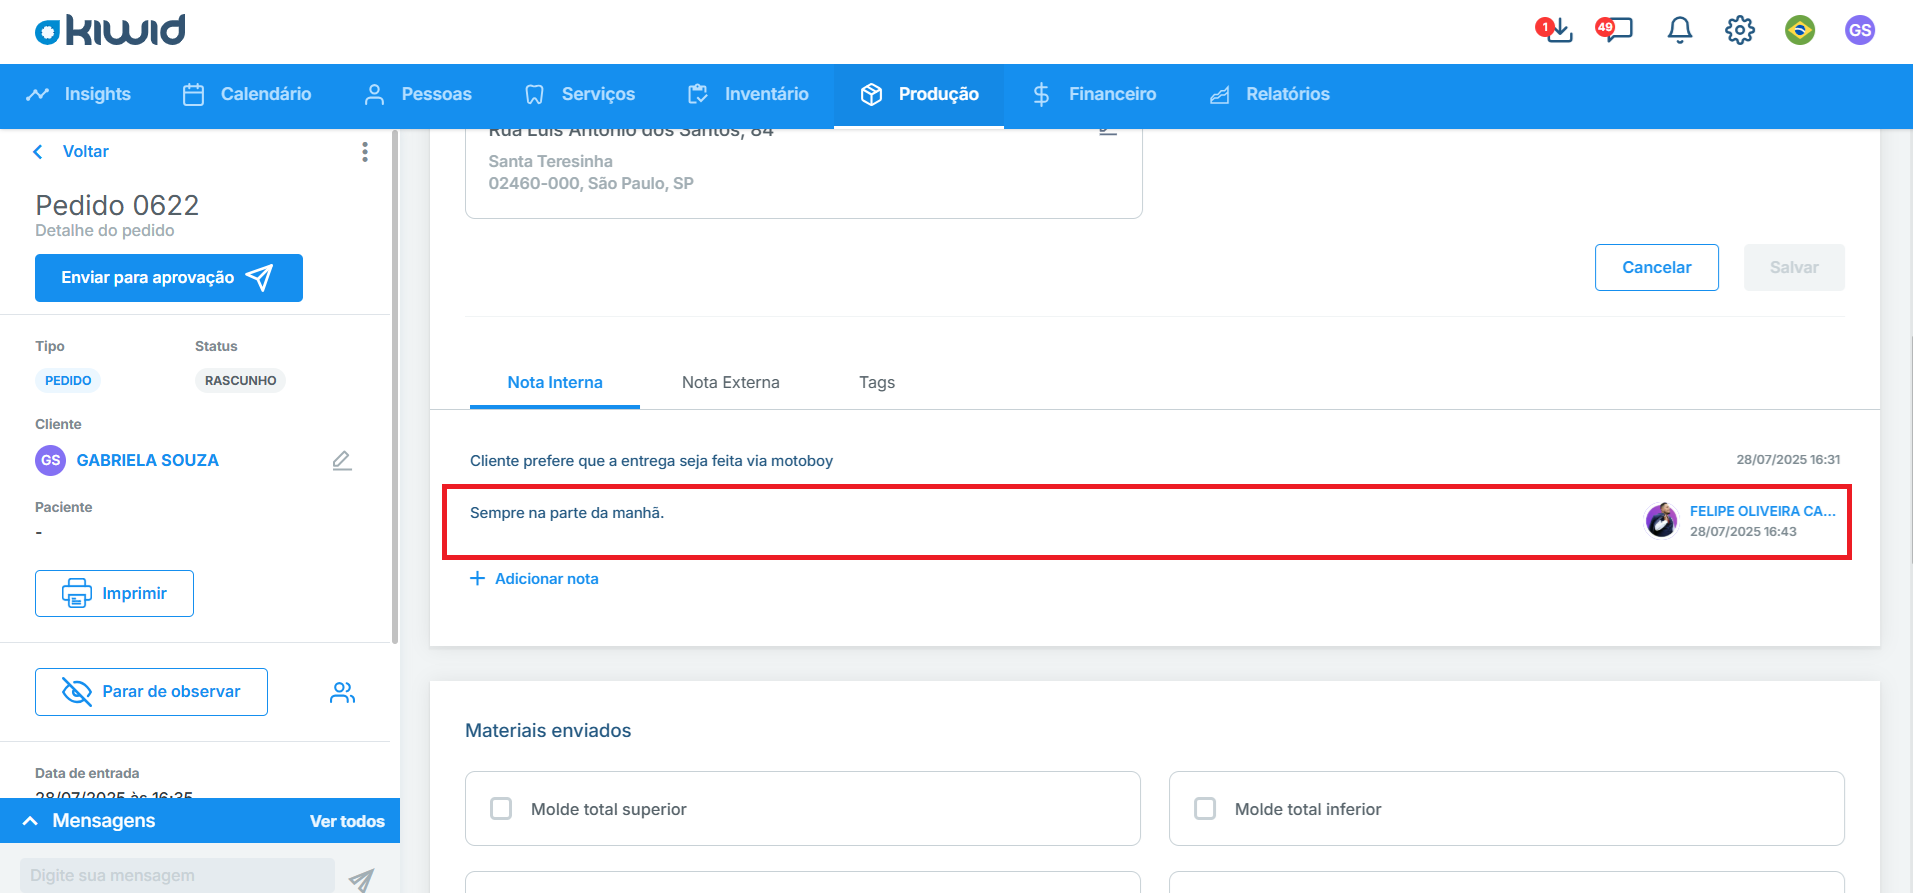Click the Adicionar nota link
Screen dimensions: 1913x893
535,579
